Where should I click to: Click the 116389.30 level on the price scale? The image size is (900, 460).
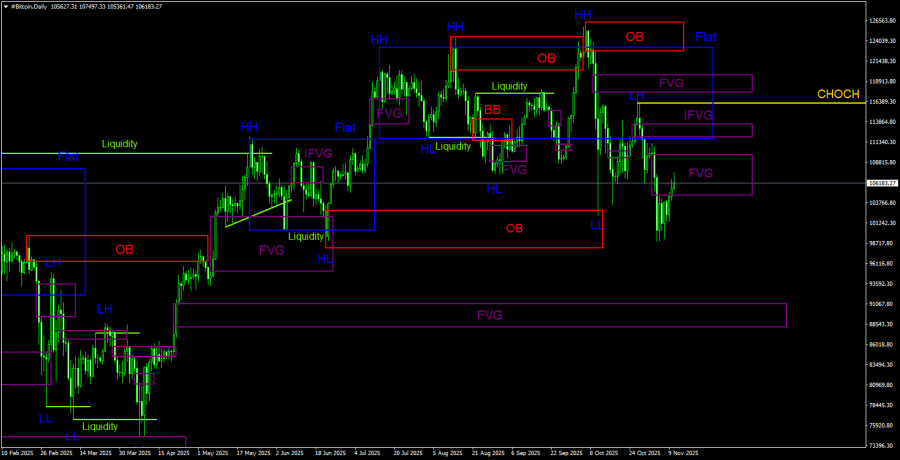[x=880, y=101]
